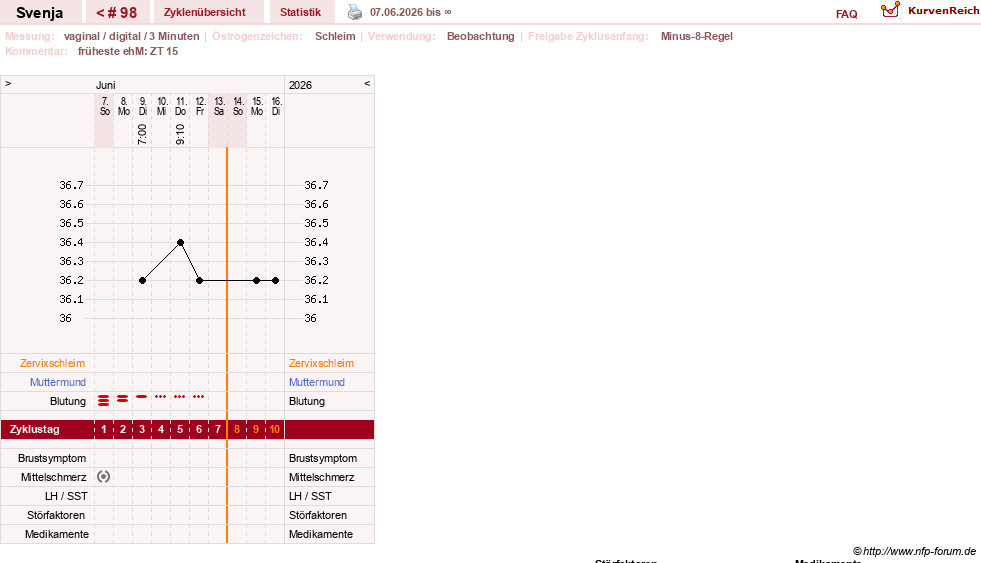Select the temperature point on June 12
Screen dimensions: 981x563
pyautogui.click(x=200, y=280)
